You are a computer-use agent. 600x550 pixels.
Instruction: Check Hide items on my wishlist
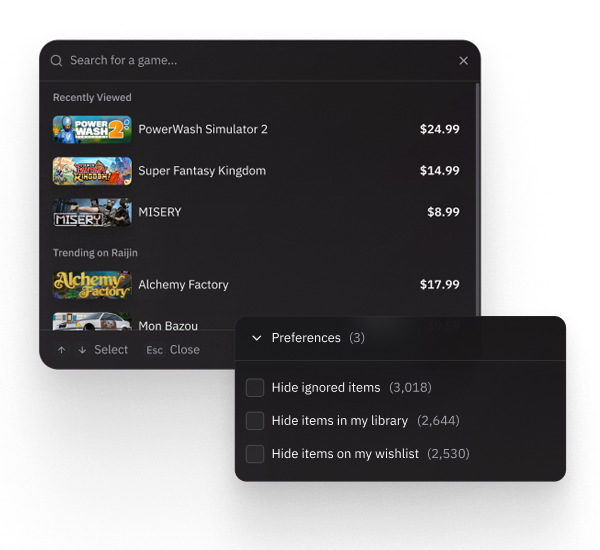pos(255,454)
